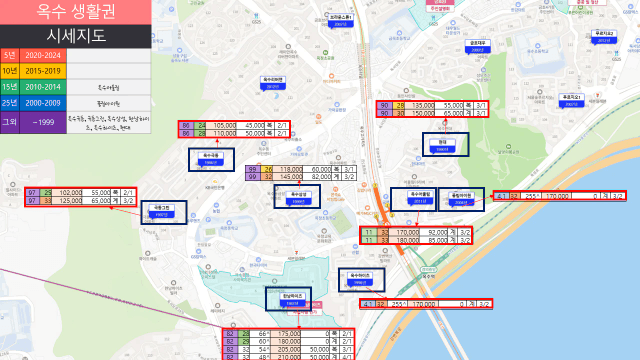Select the 풍림아이원 map pin
The height and width of the screenshot is (360, 640).
coord(461,199)
